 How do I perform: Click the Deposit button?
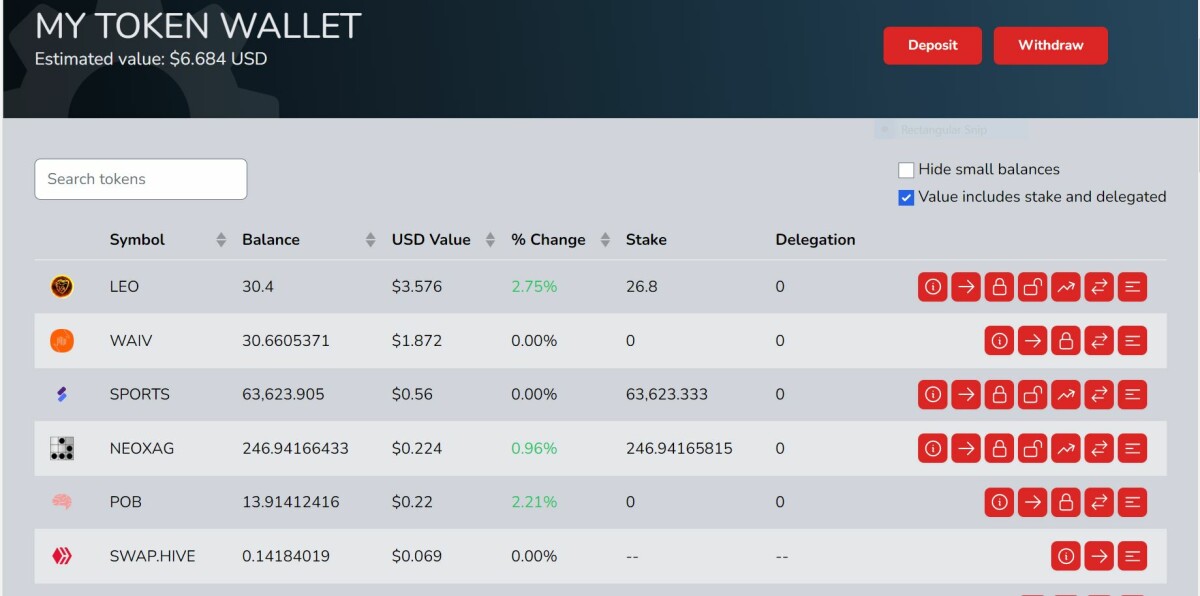pyautogui.click(x=932, y=45)
